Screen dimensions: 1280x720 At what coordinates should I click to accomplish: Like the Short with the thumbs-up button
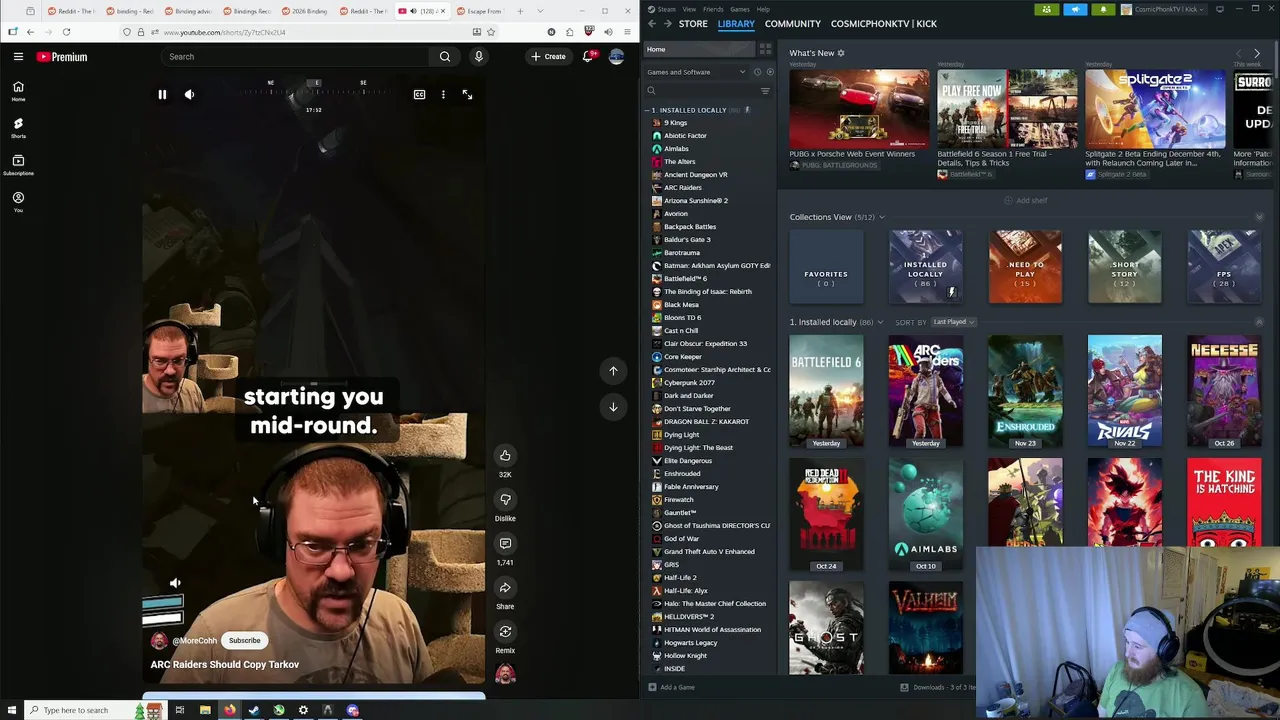(x=505, y=455)
